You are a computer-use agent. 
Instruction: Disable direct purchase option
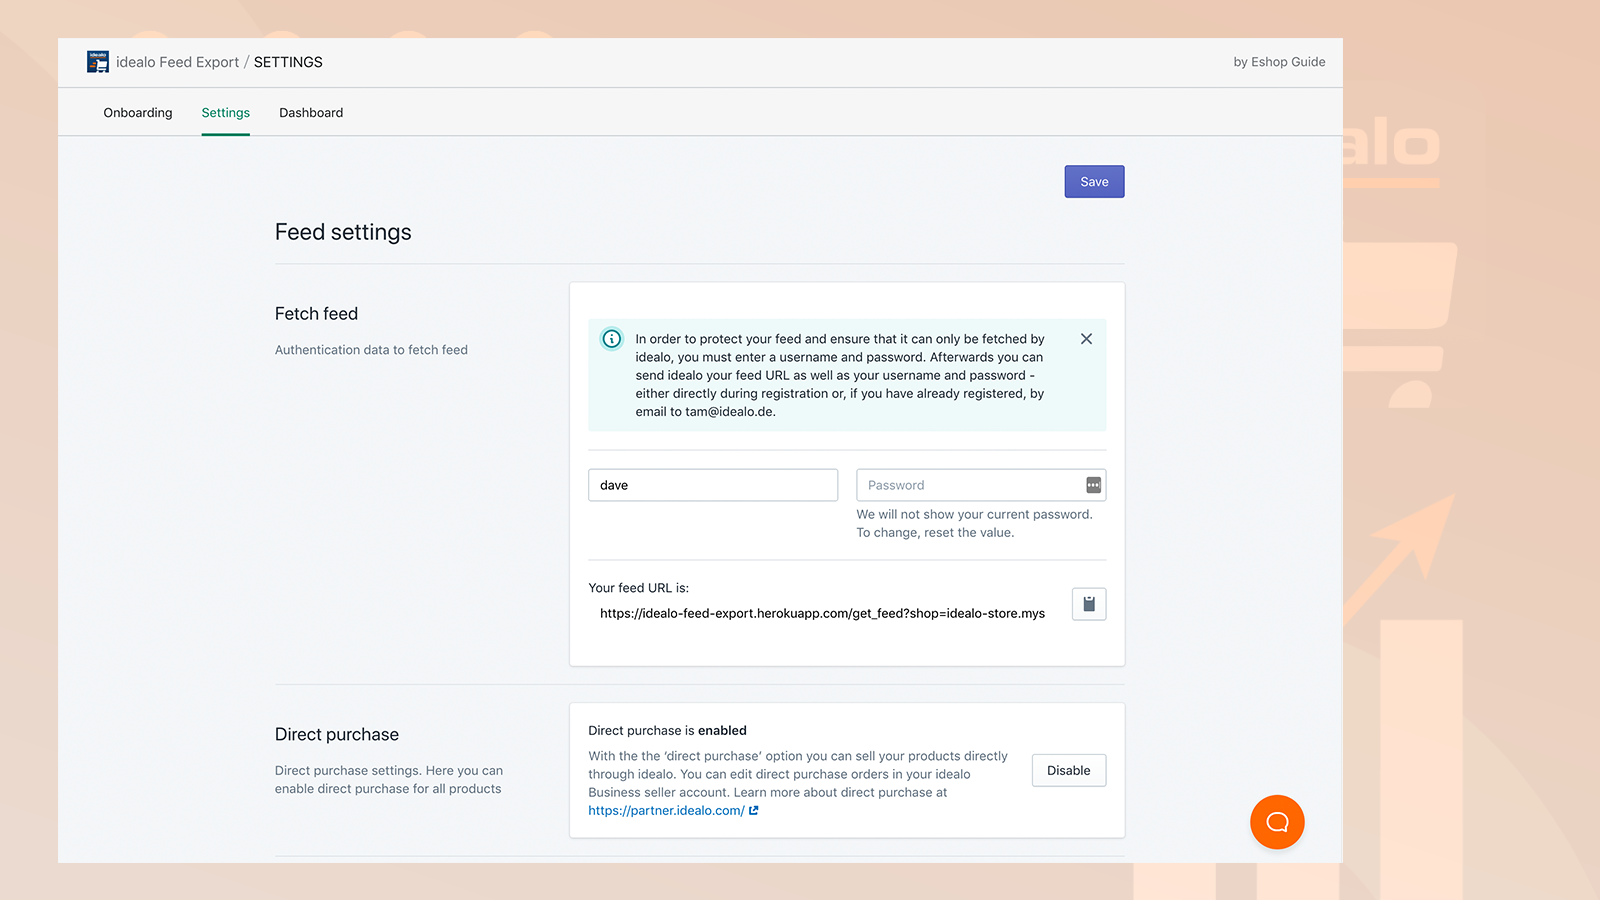click(1068, 771)
